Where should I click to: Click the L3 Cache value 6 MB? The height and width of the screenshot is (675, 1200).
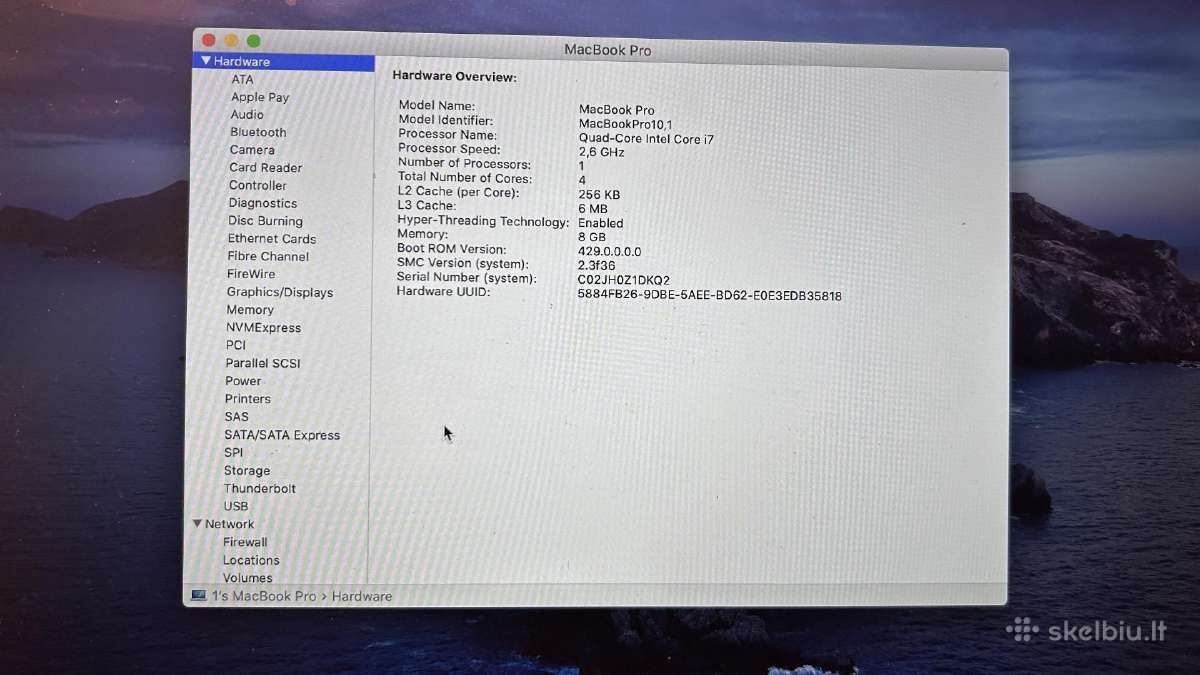click(593, 209)
